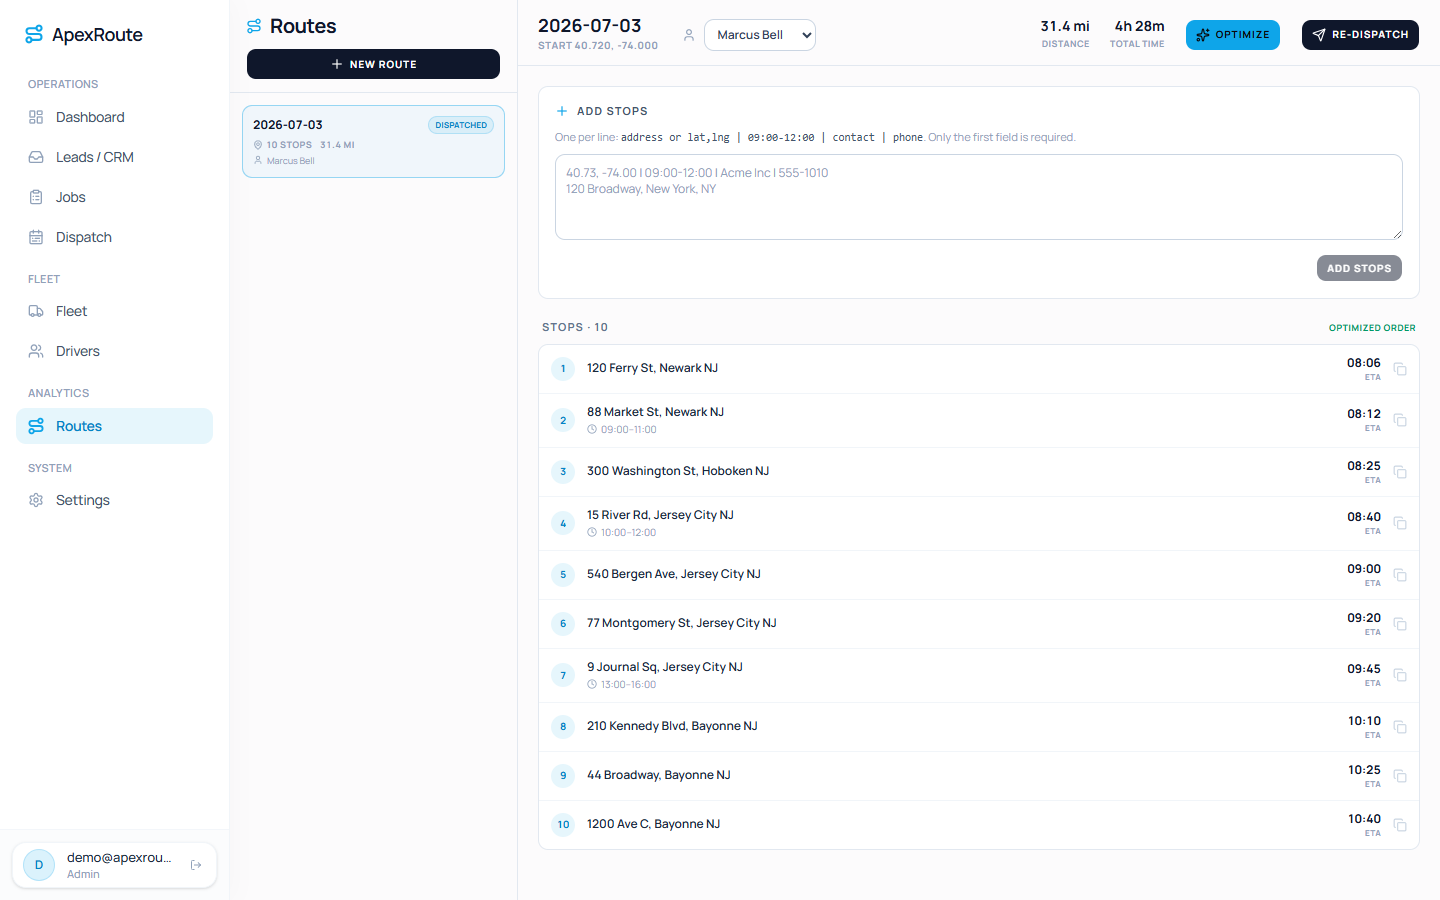Image resolution: width=1440 pixels, height=900 pixels.
Task: Copy address for 9 Journal Sq stop
Action: pos(1400,675)
